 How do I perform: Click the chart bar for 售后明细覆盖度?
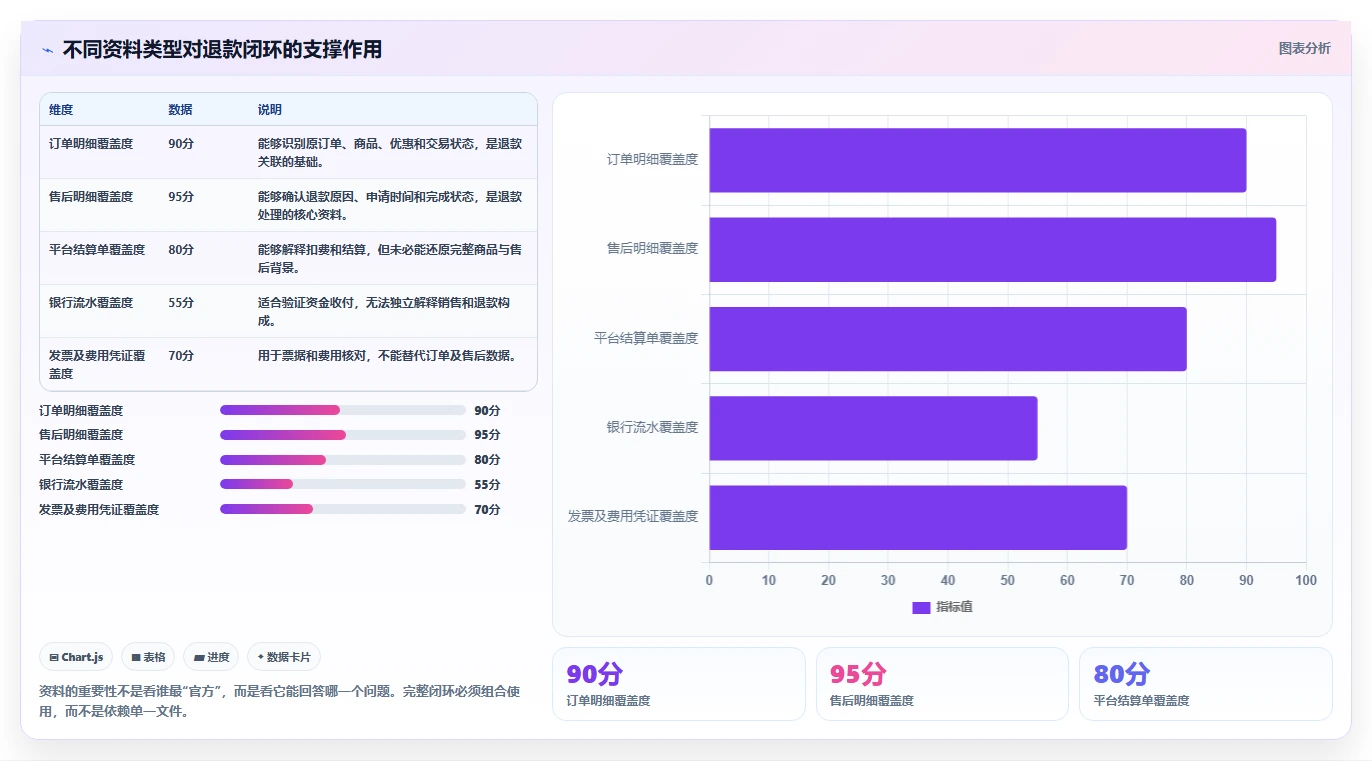click(993, 249)
